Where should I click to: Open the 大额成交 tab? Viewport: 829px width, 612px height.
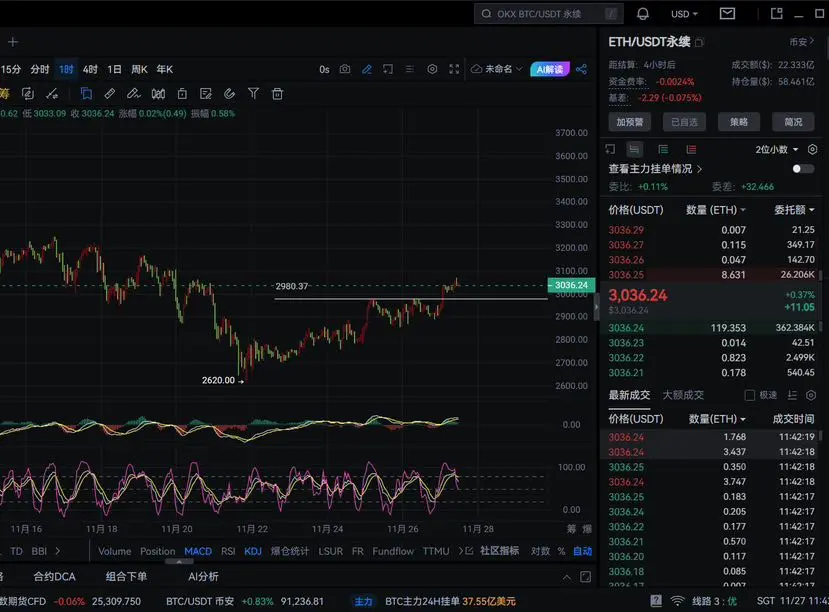[683, 395]
